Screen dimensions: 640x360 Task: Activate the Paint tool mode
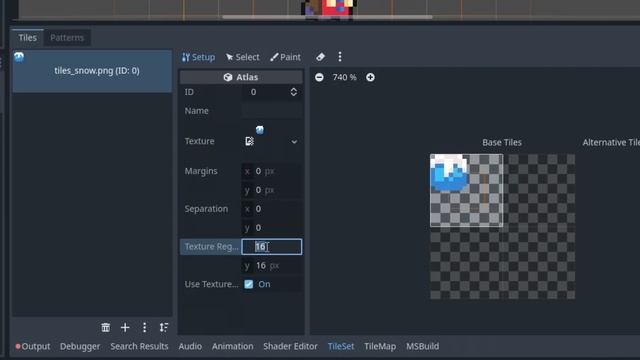[285, 57]
